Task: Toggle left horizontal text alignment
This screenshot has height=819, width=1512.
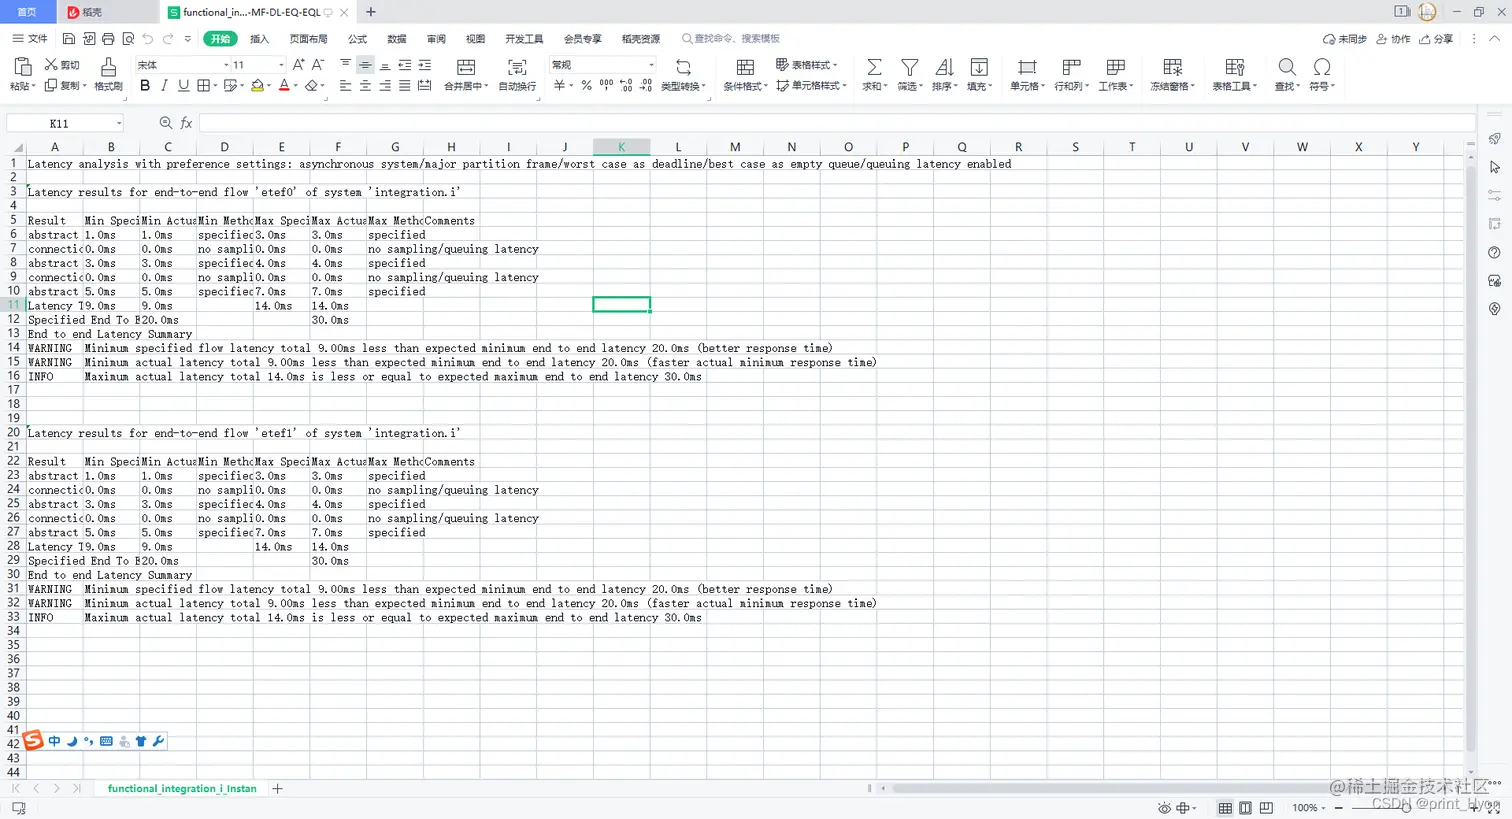Action: (345, 86)
